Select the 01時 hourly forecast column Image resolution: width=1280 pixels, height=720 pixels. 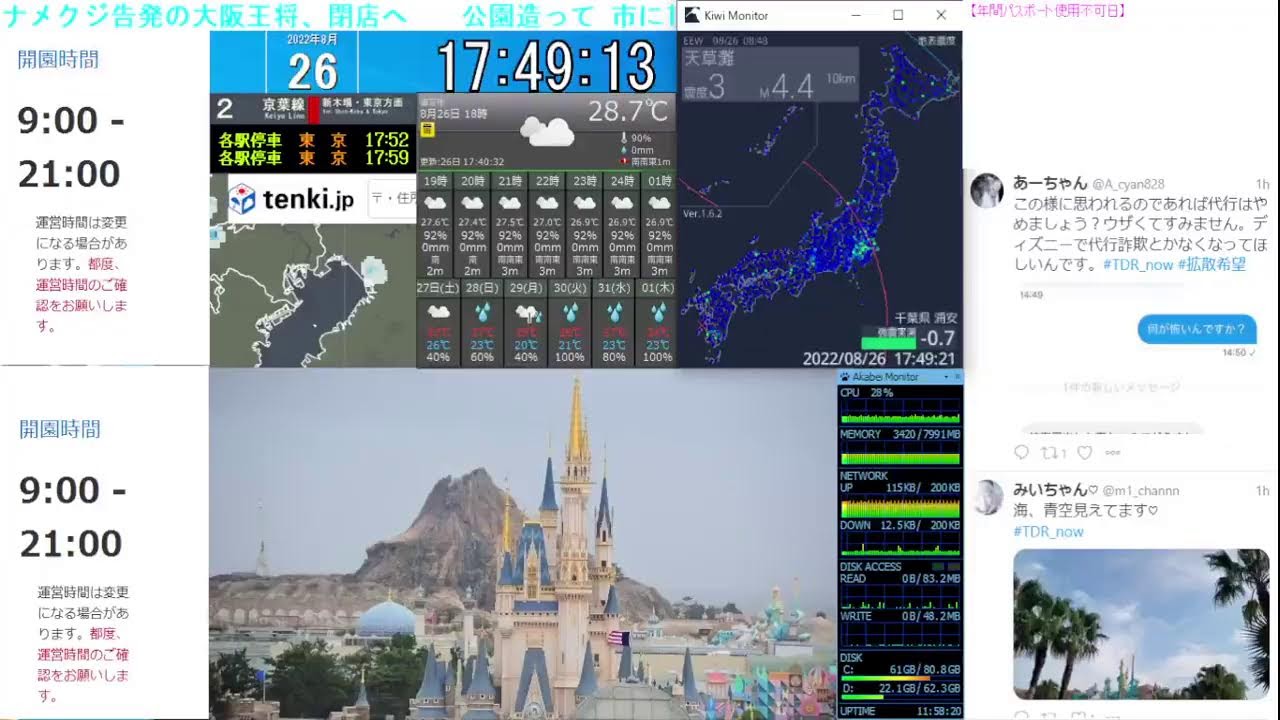659,225
